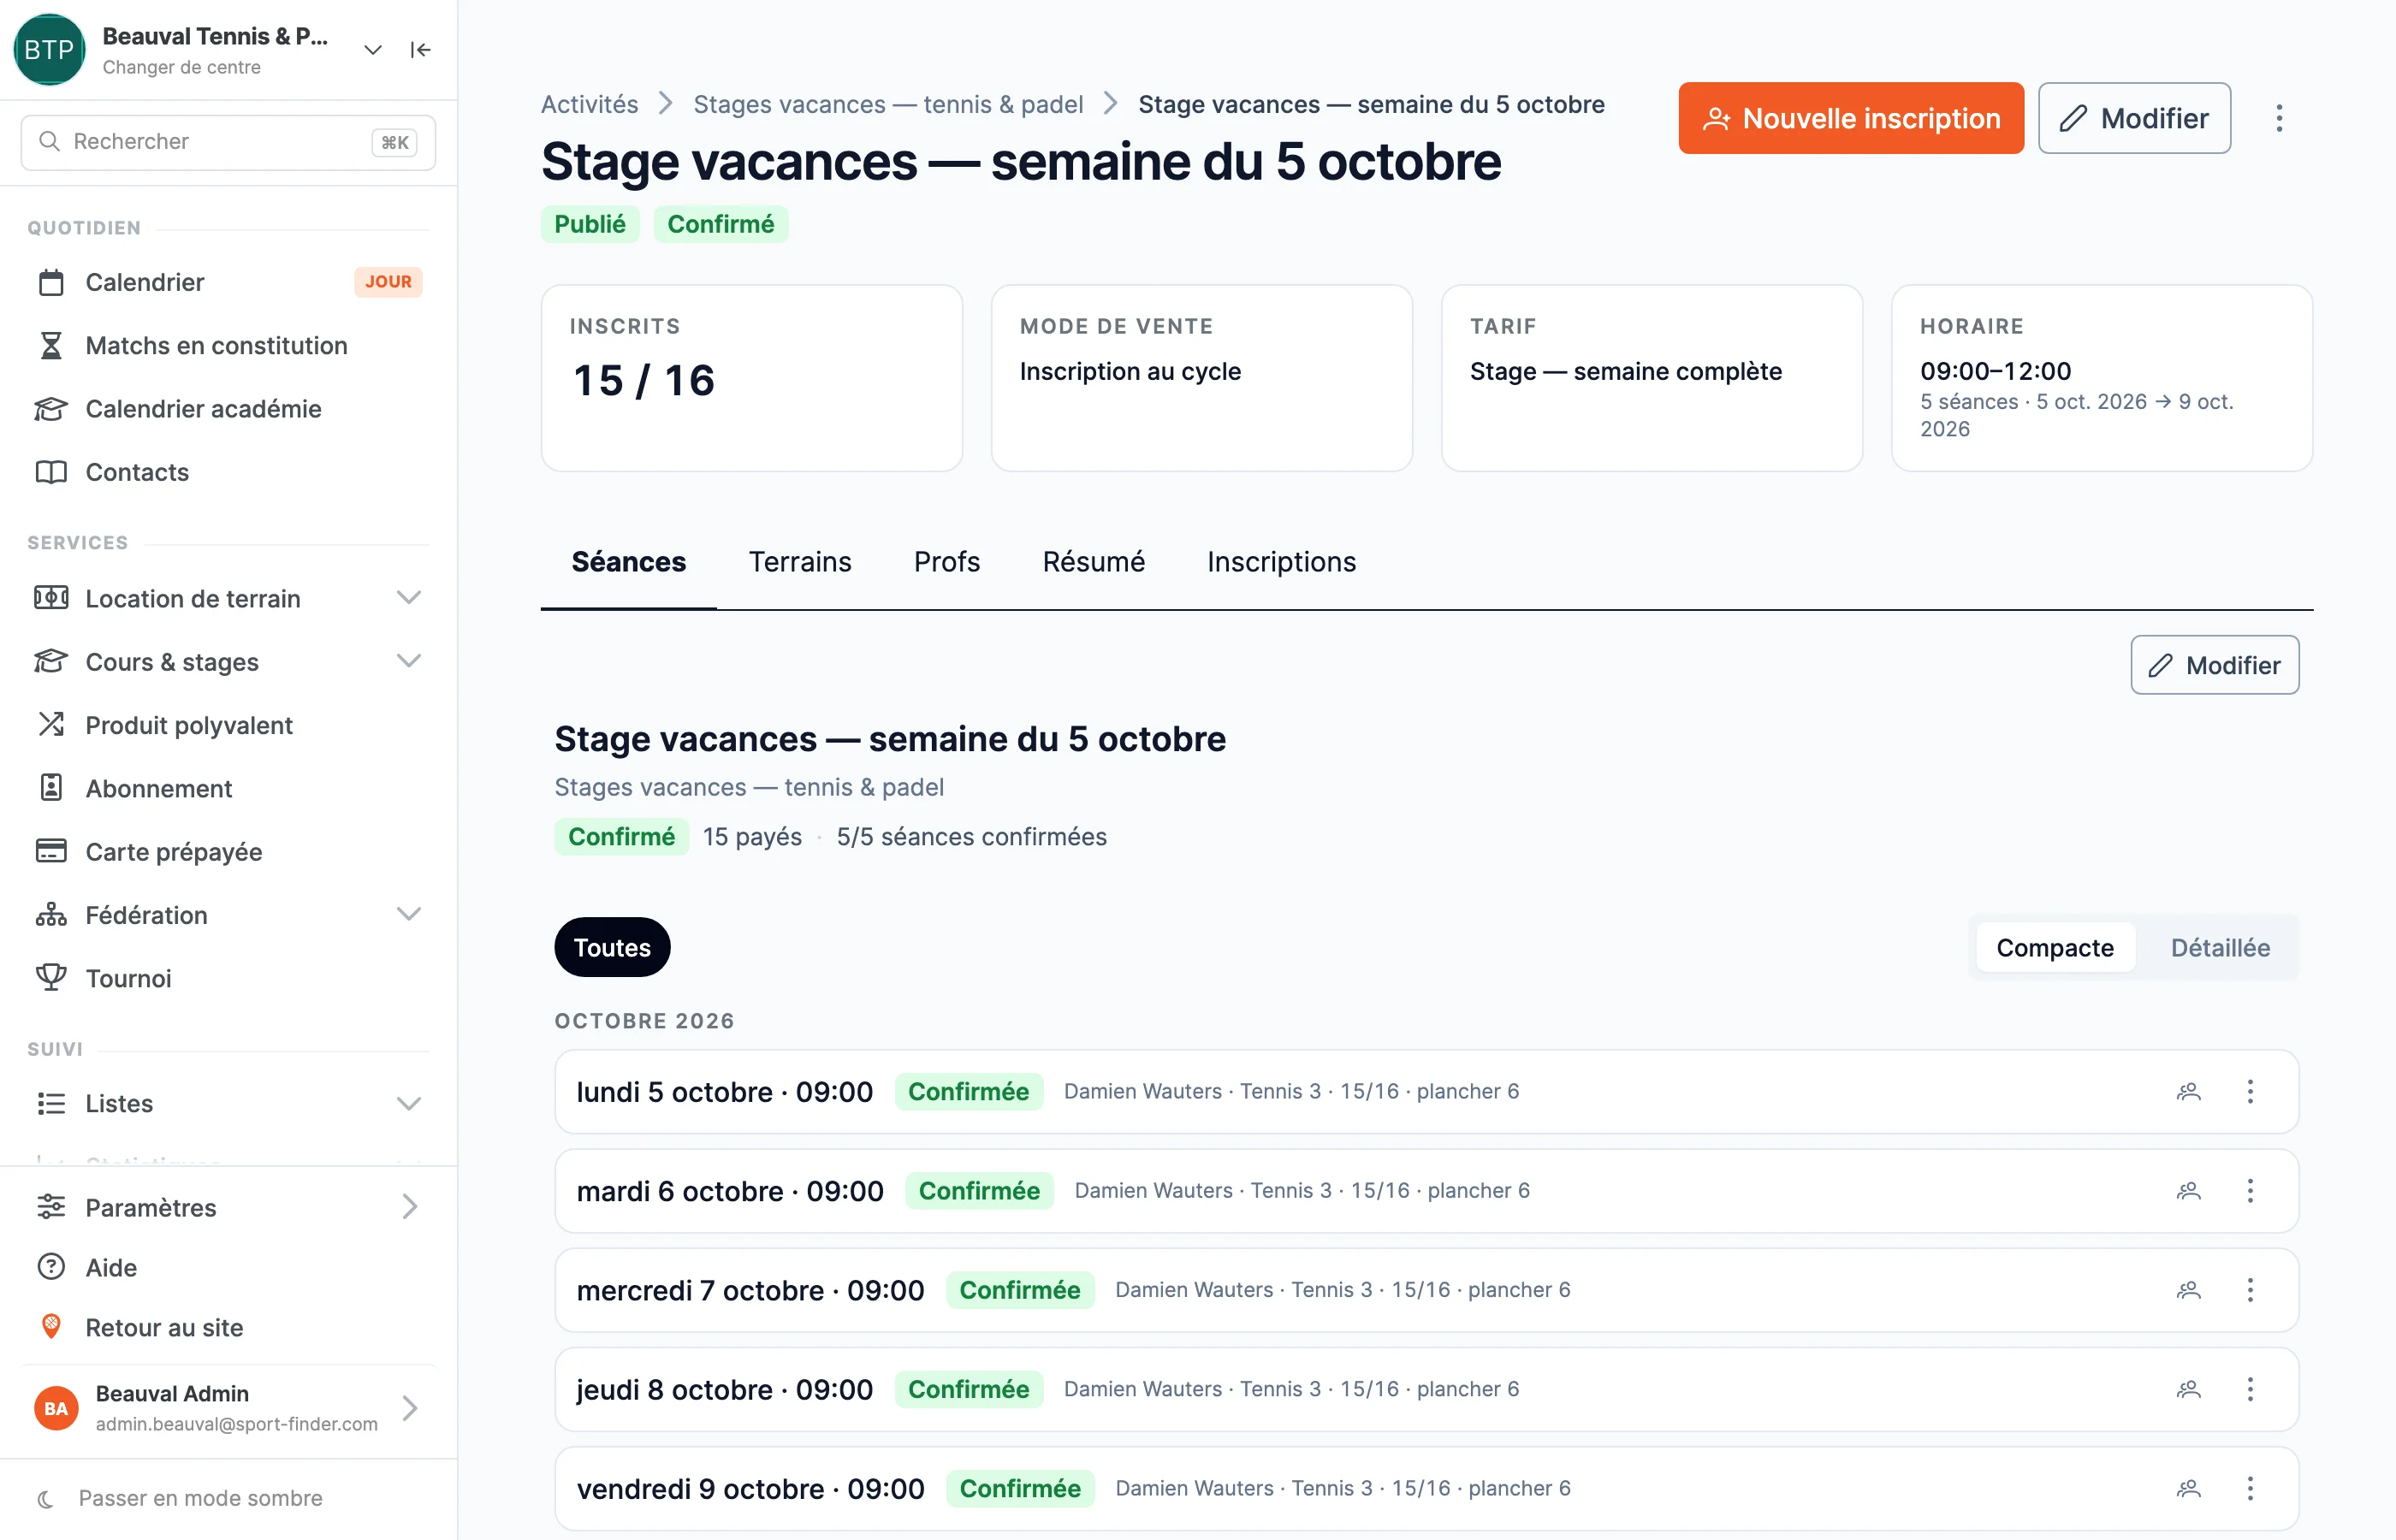
Task: Switch to the Profs tab
Action: pos(947,562)
